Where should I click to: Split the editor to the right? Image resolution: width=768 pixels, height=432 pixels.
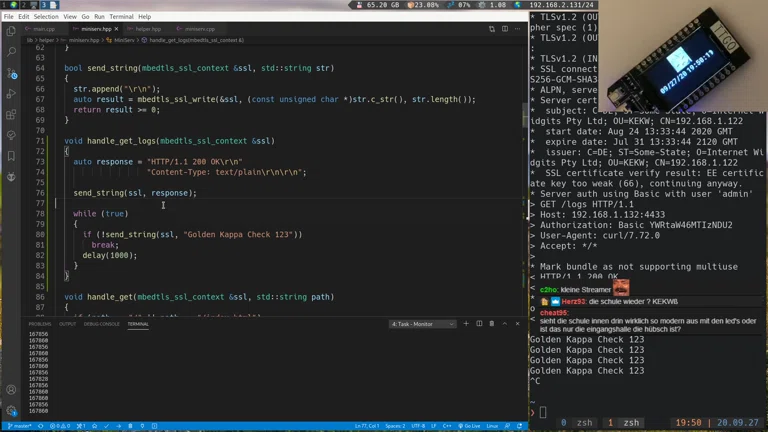505,29
